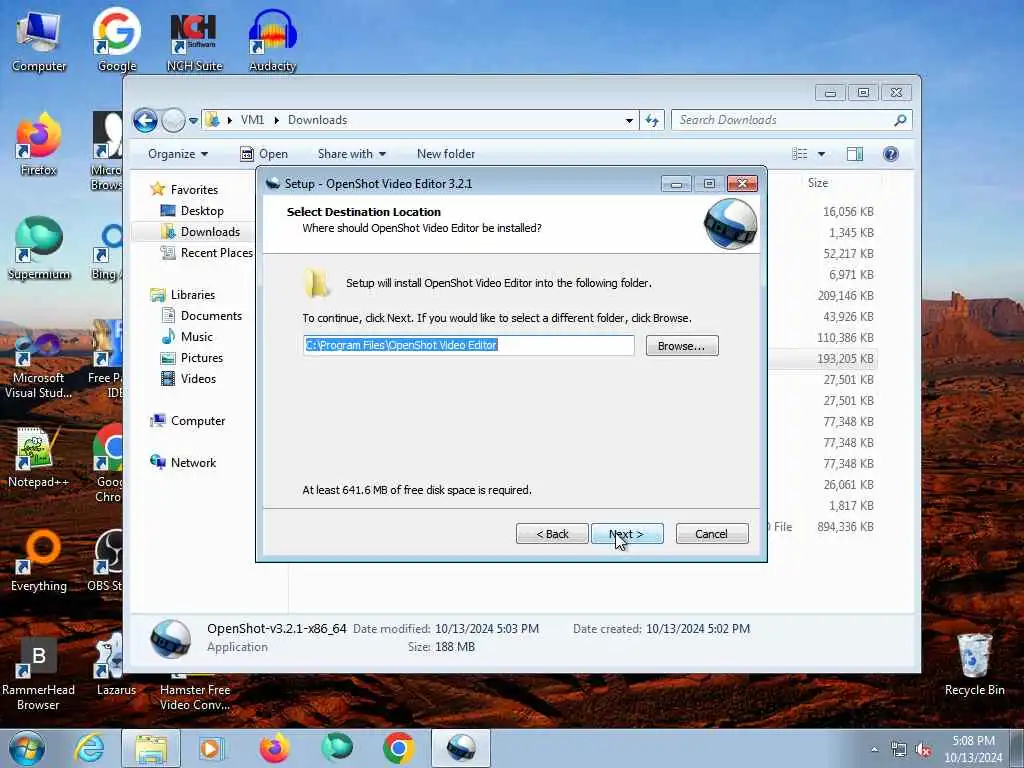This screenshot has width=1024, height=768.
Task: Open Chrome from the taskbar
Action: (x=398, y=748)
